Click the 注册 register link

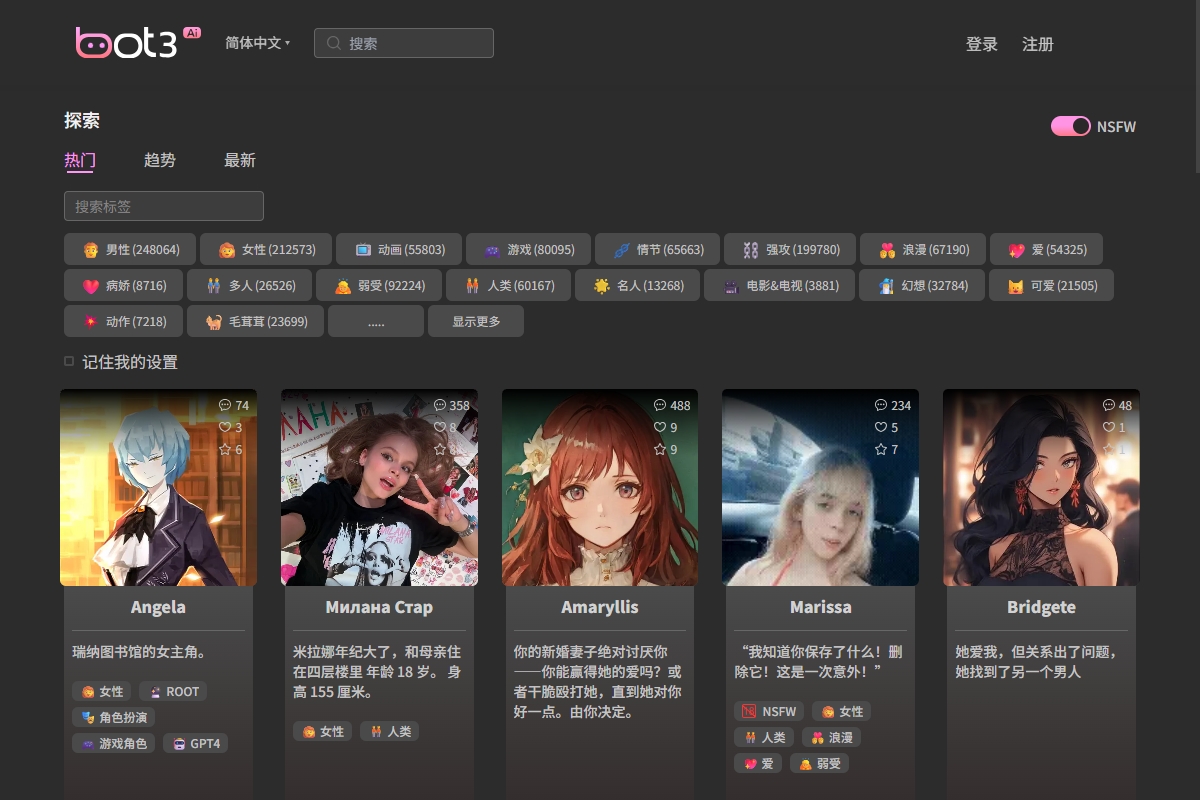[1038, 44]
